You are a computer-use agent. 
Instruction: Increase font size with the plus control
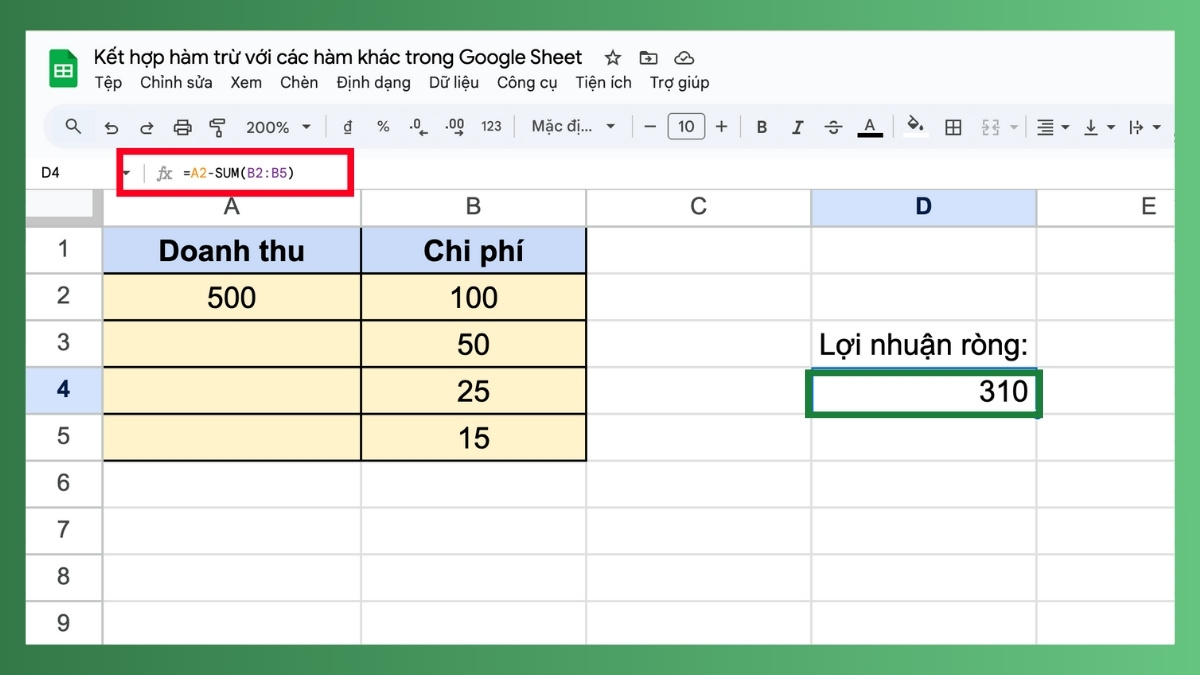[721, 127]
